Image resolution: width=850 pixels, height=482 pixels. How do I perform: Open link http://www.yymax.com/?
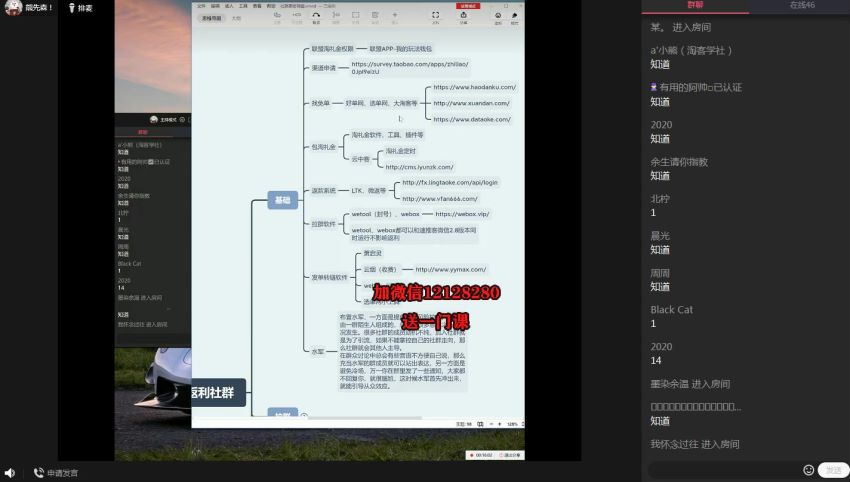[450, 269]
